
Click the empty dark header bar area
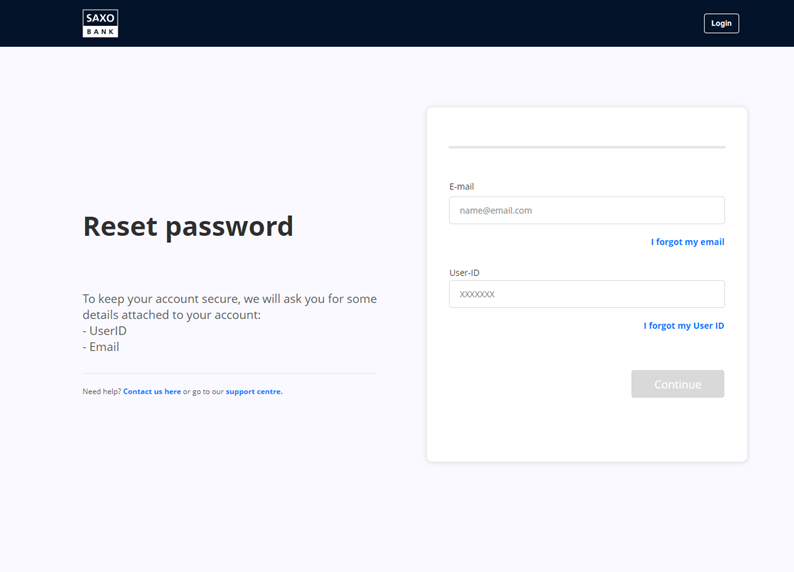400,23
